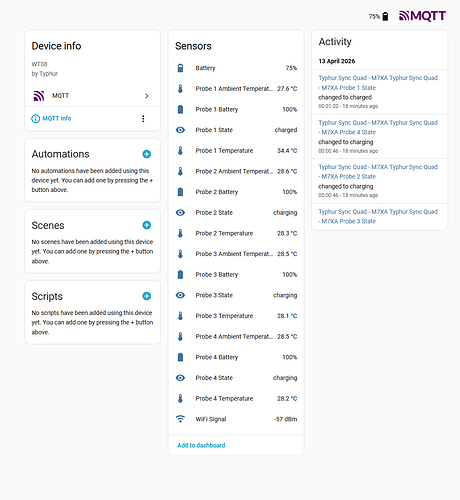Open the MQTT Info link

[51, 118]
